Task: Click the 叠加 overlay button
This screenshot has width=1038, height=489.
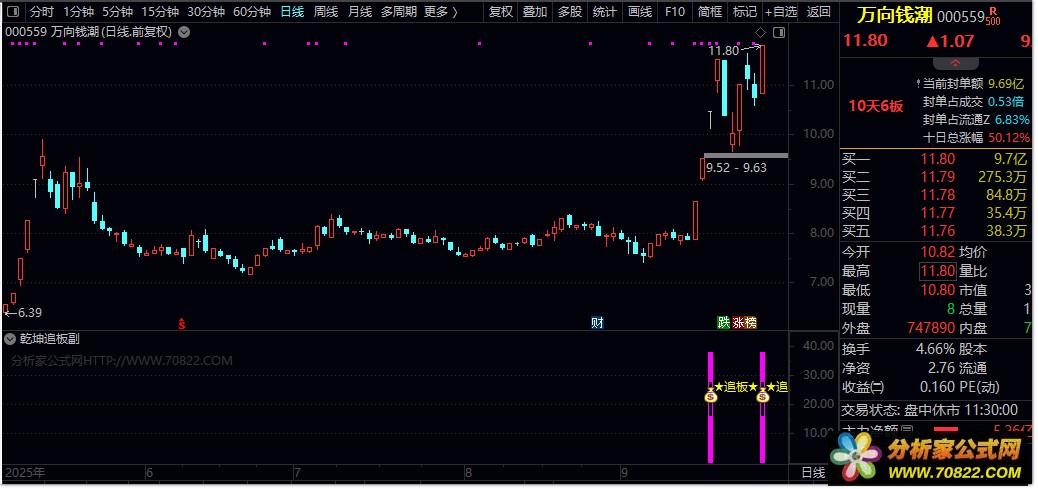Action: [x=535, y=12]
